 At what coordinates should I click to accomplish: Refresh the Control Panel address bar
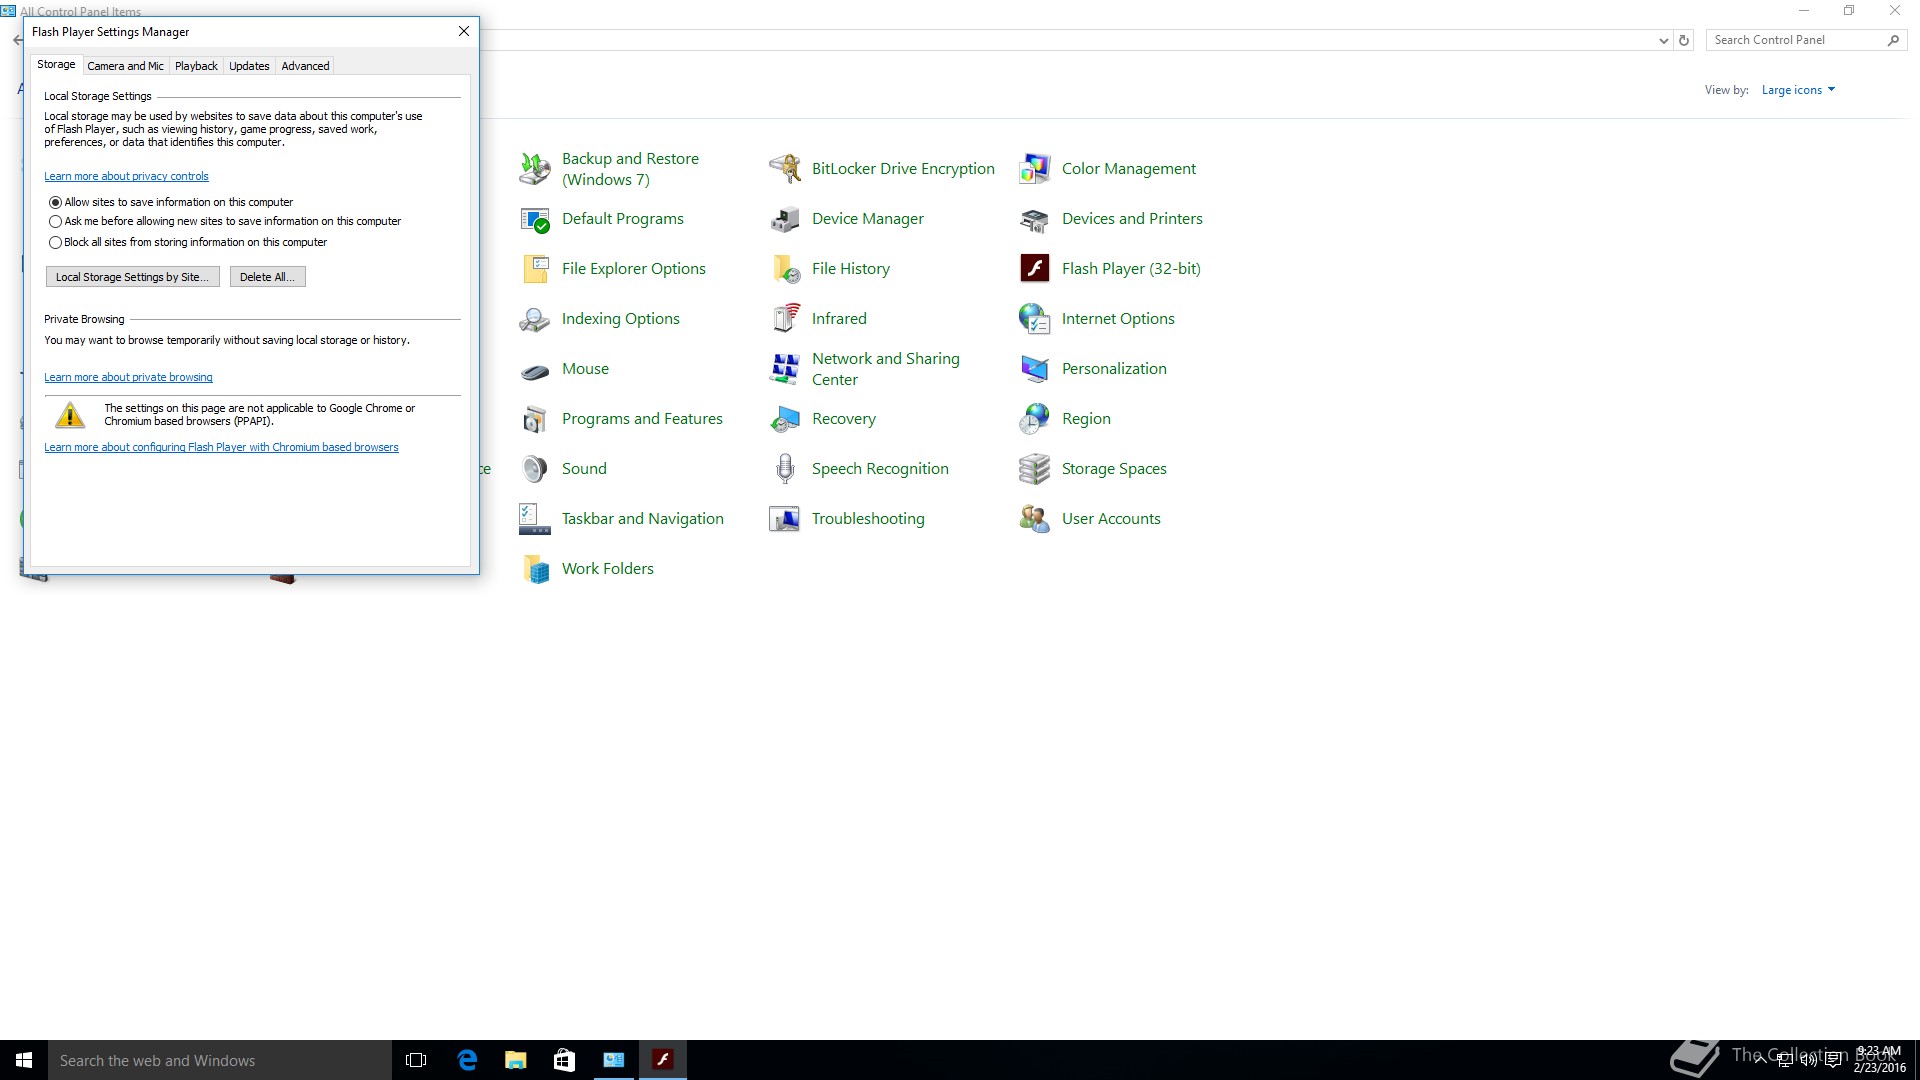tap(1684, 41)
